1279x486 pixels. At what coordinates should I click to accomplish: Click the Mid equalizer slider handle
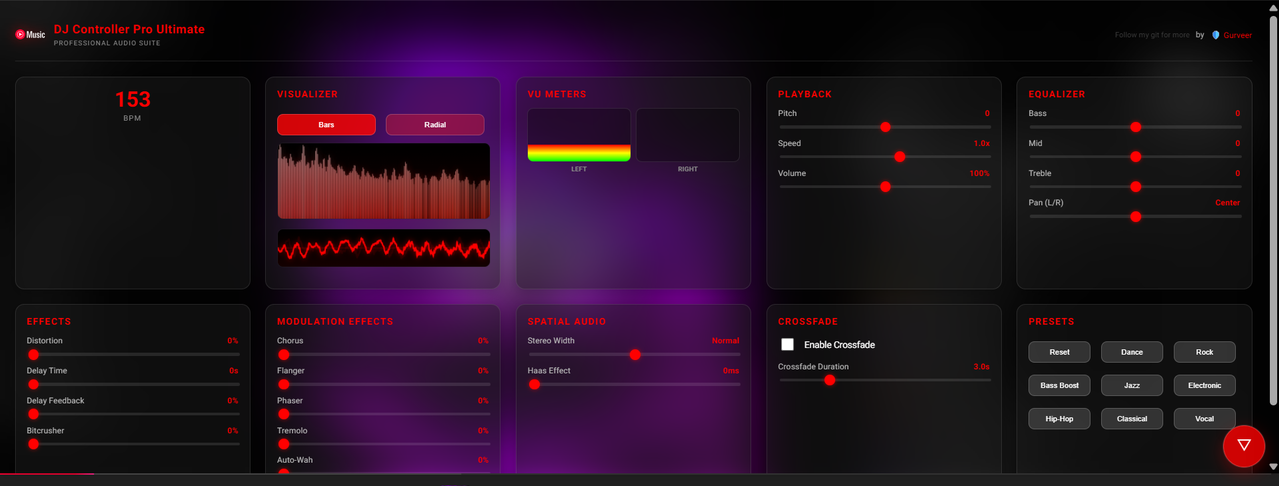point(1135,157)
